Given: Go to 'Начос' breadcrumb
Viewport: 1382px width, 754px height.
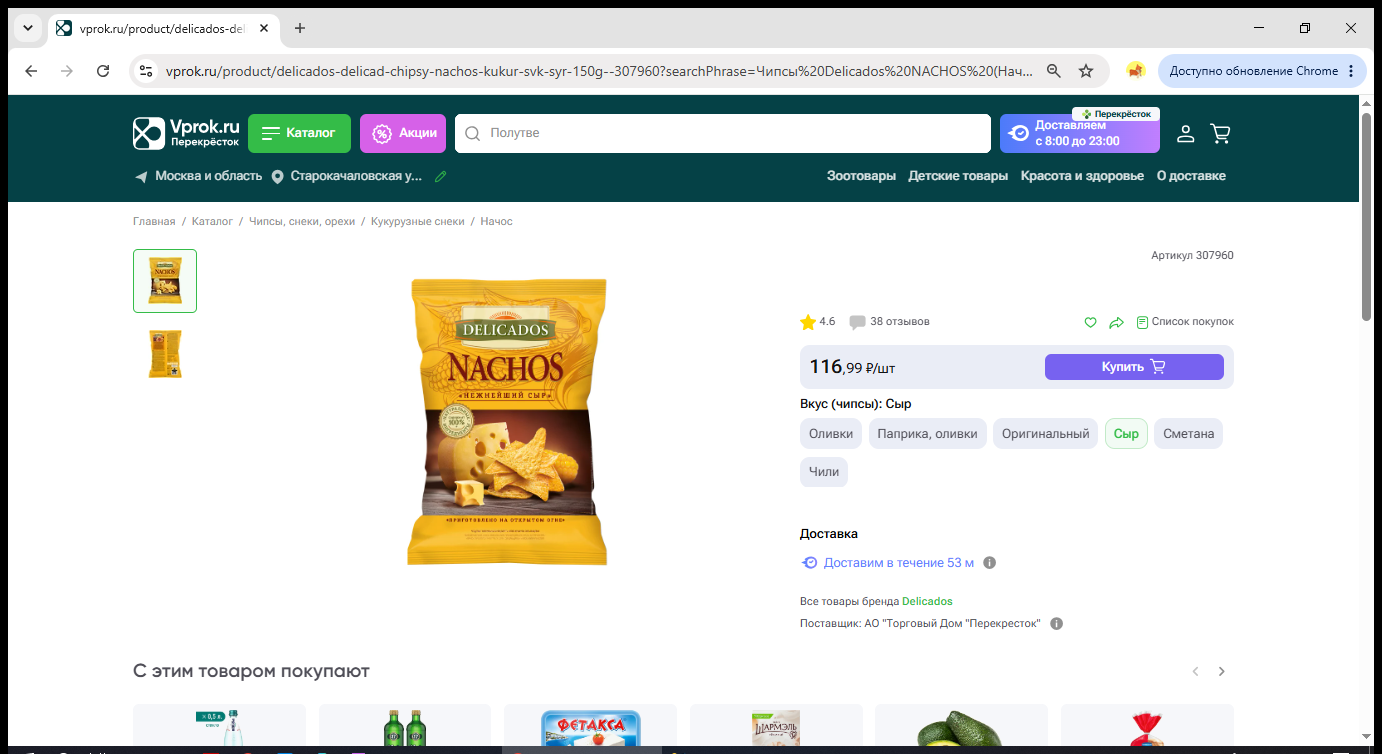Looking at the screenshot, I should pyautogui.click(x=496, y=221).
